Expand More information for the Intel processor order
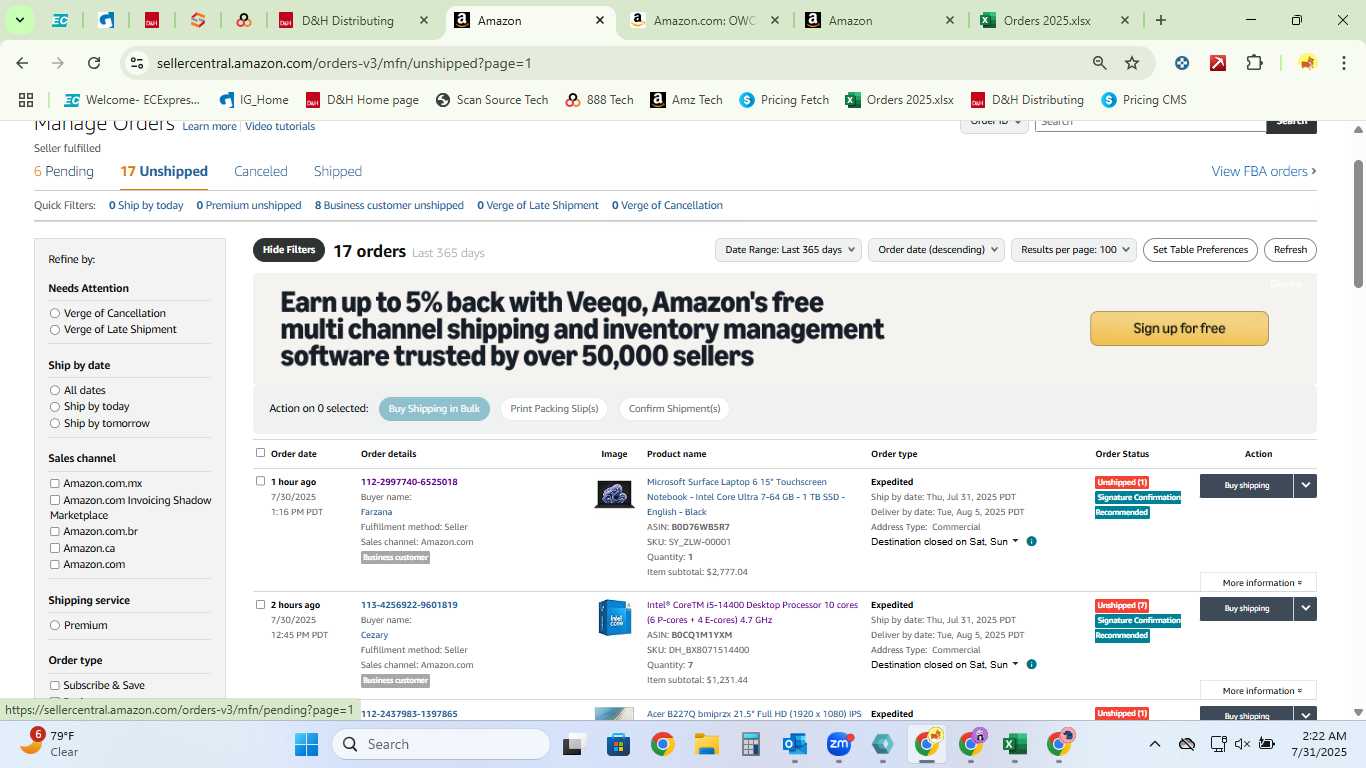Image resolution: width=1366 pixels, height=768 pixels. point(1258,690)
